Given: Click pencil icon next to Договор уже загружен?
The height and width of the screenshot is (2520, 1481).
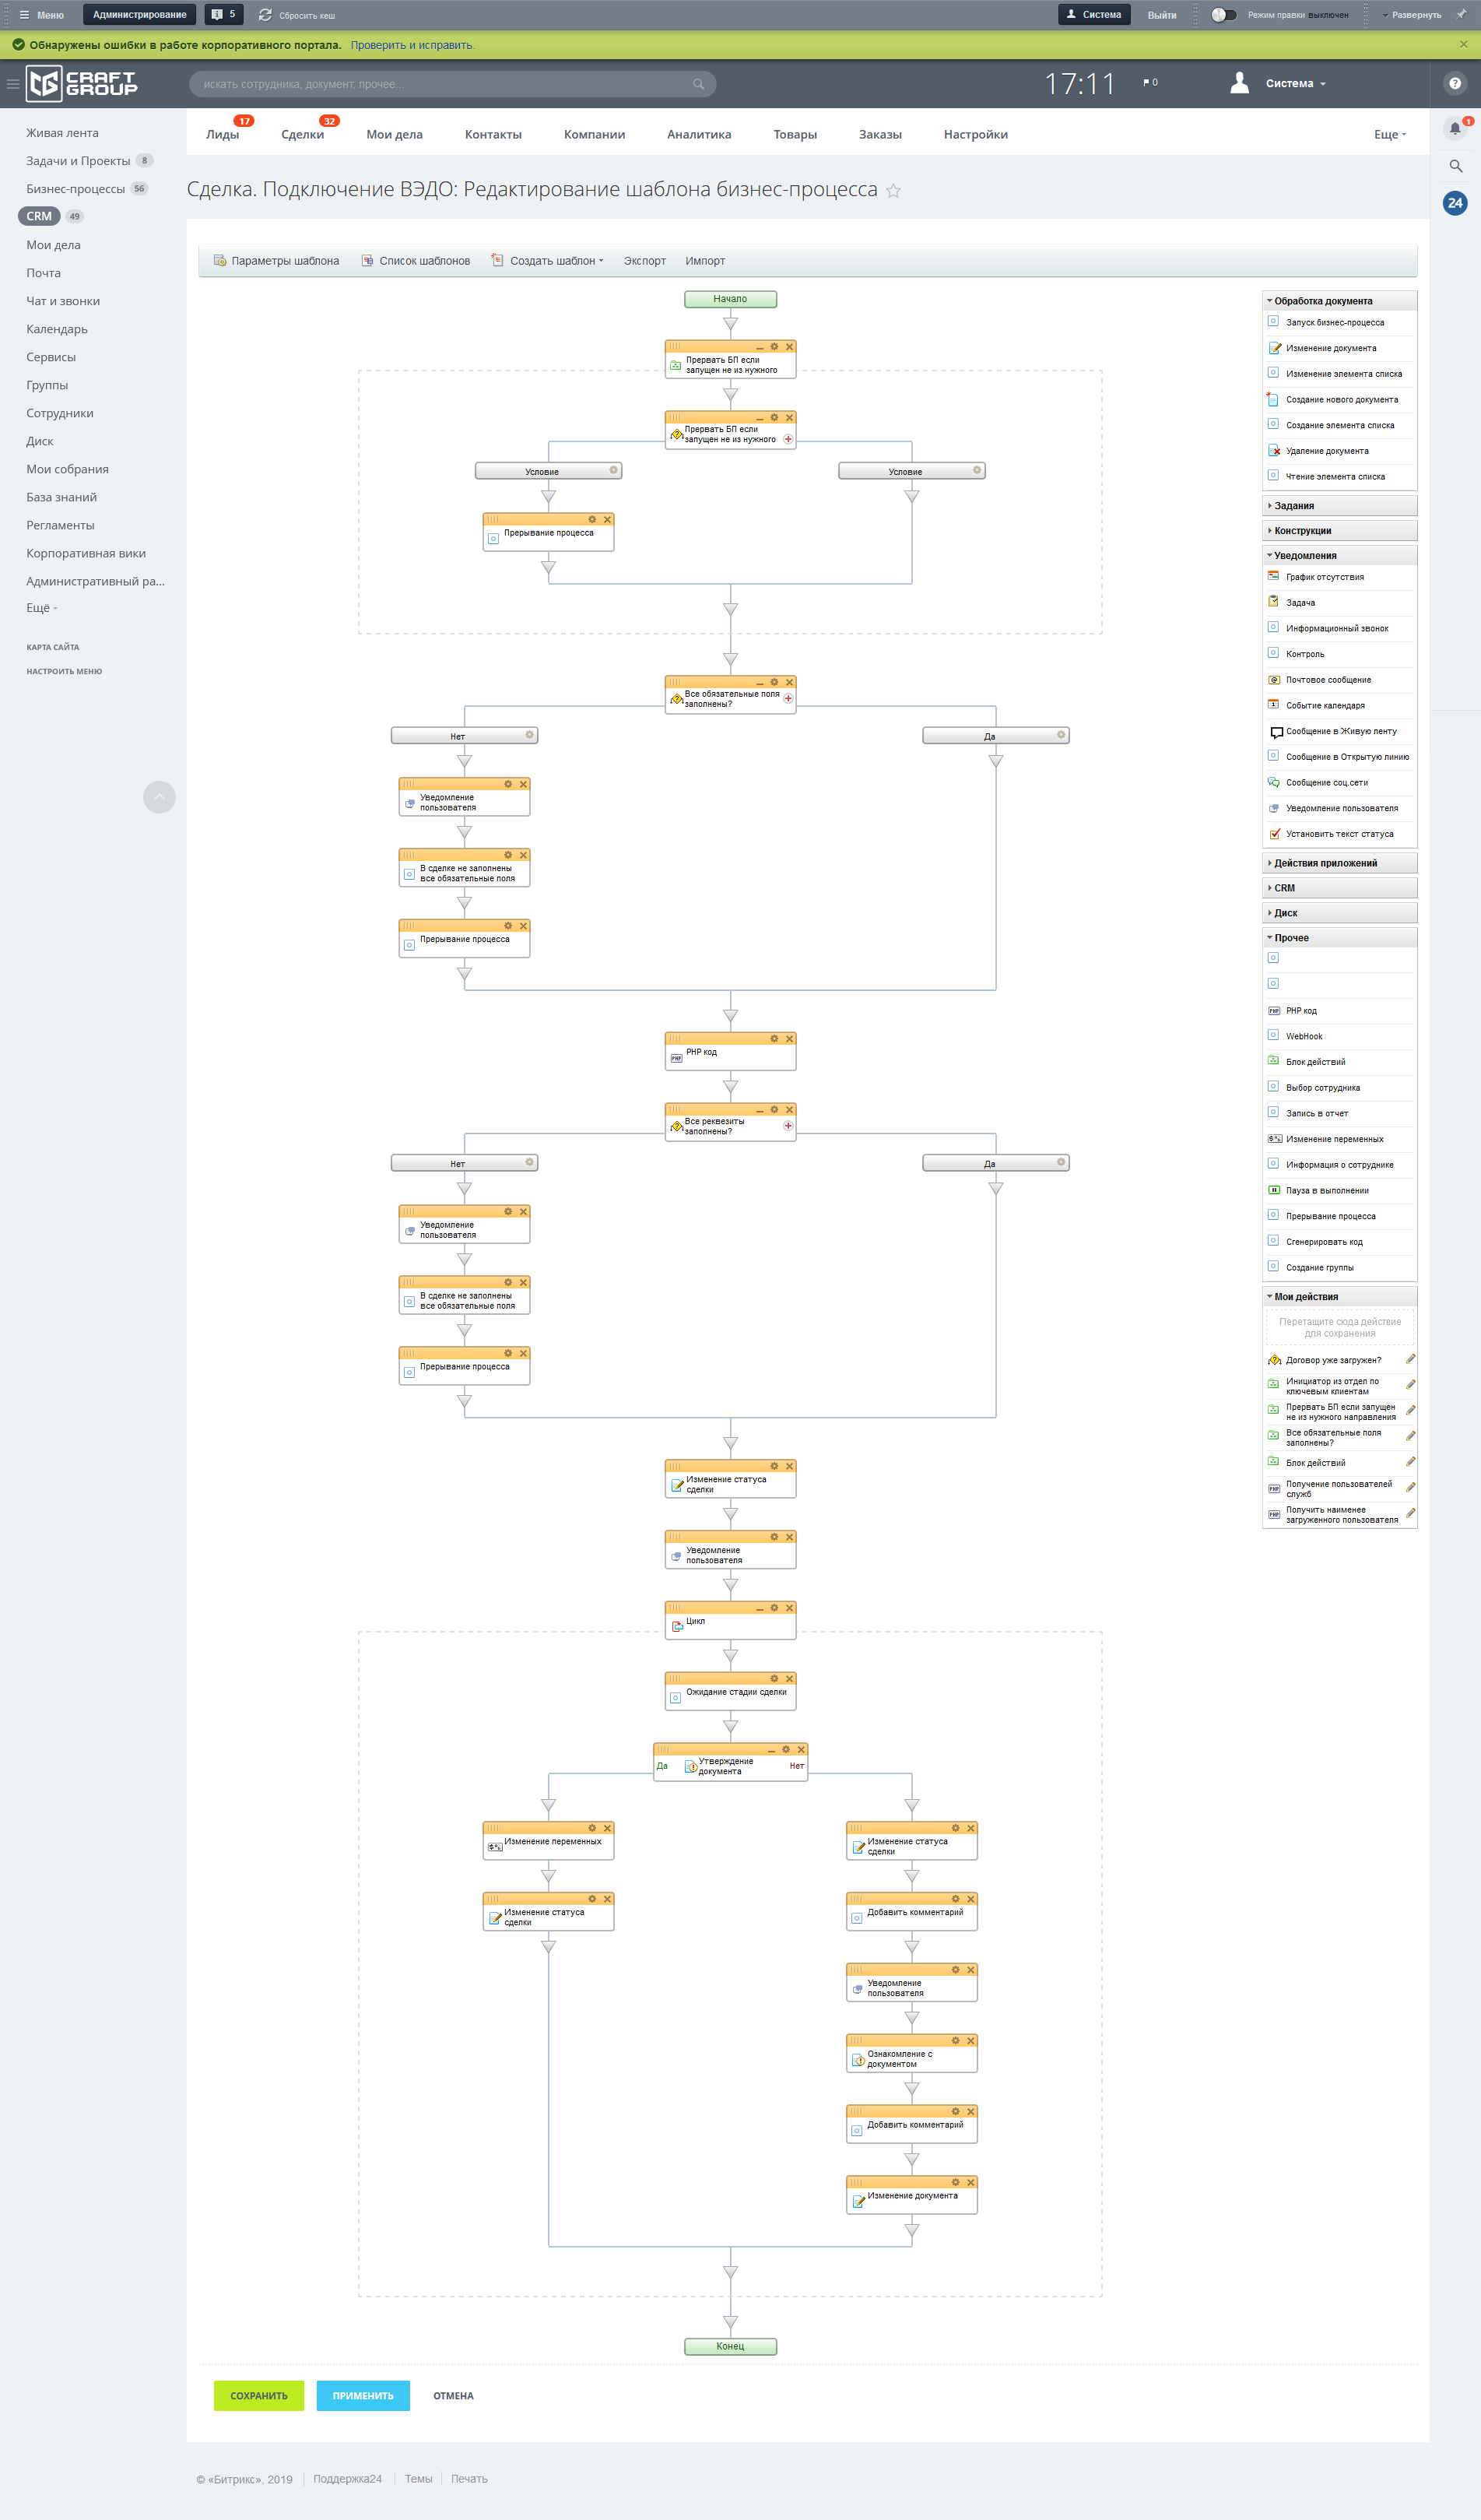Looking at the screenshot, I should point(1410,1359).
